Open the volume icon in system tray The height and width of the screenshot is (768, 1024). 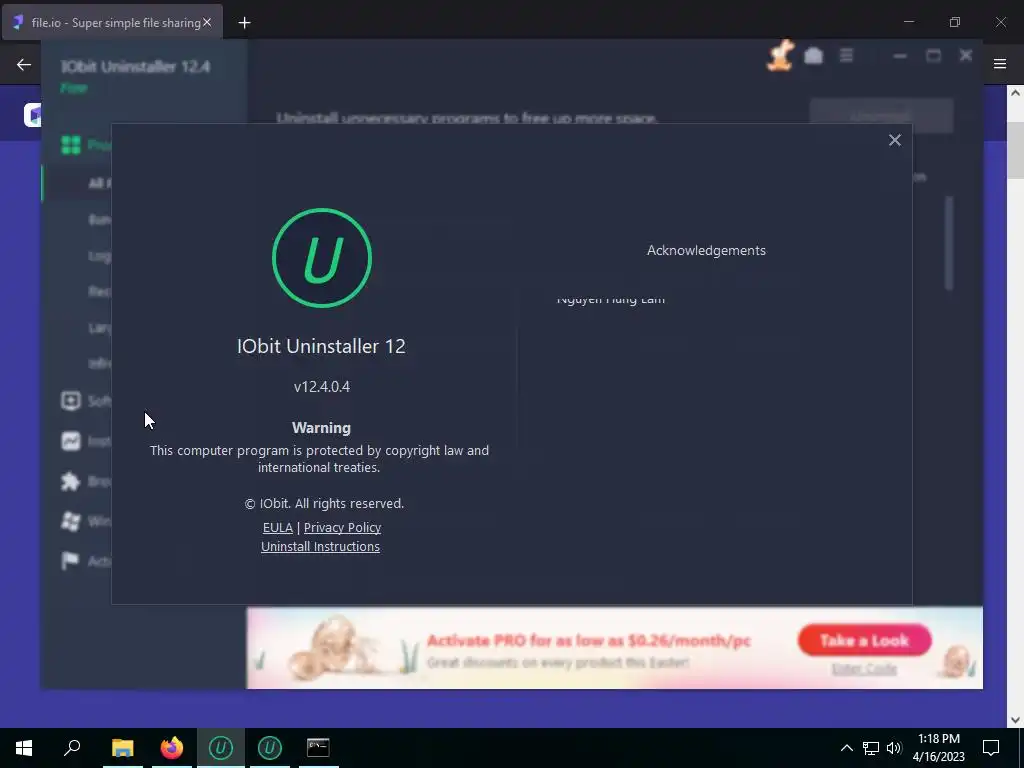pos(894,748)
